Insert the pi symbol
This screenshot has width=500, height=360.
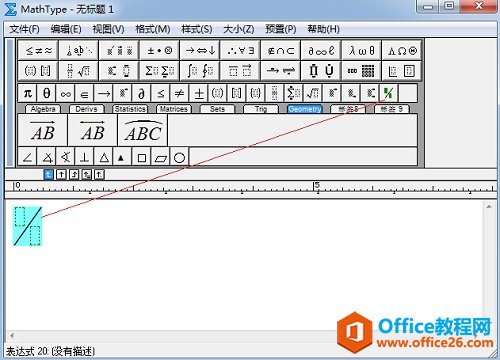tap(28, 93)
